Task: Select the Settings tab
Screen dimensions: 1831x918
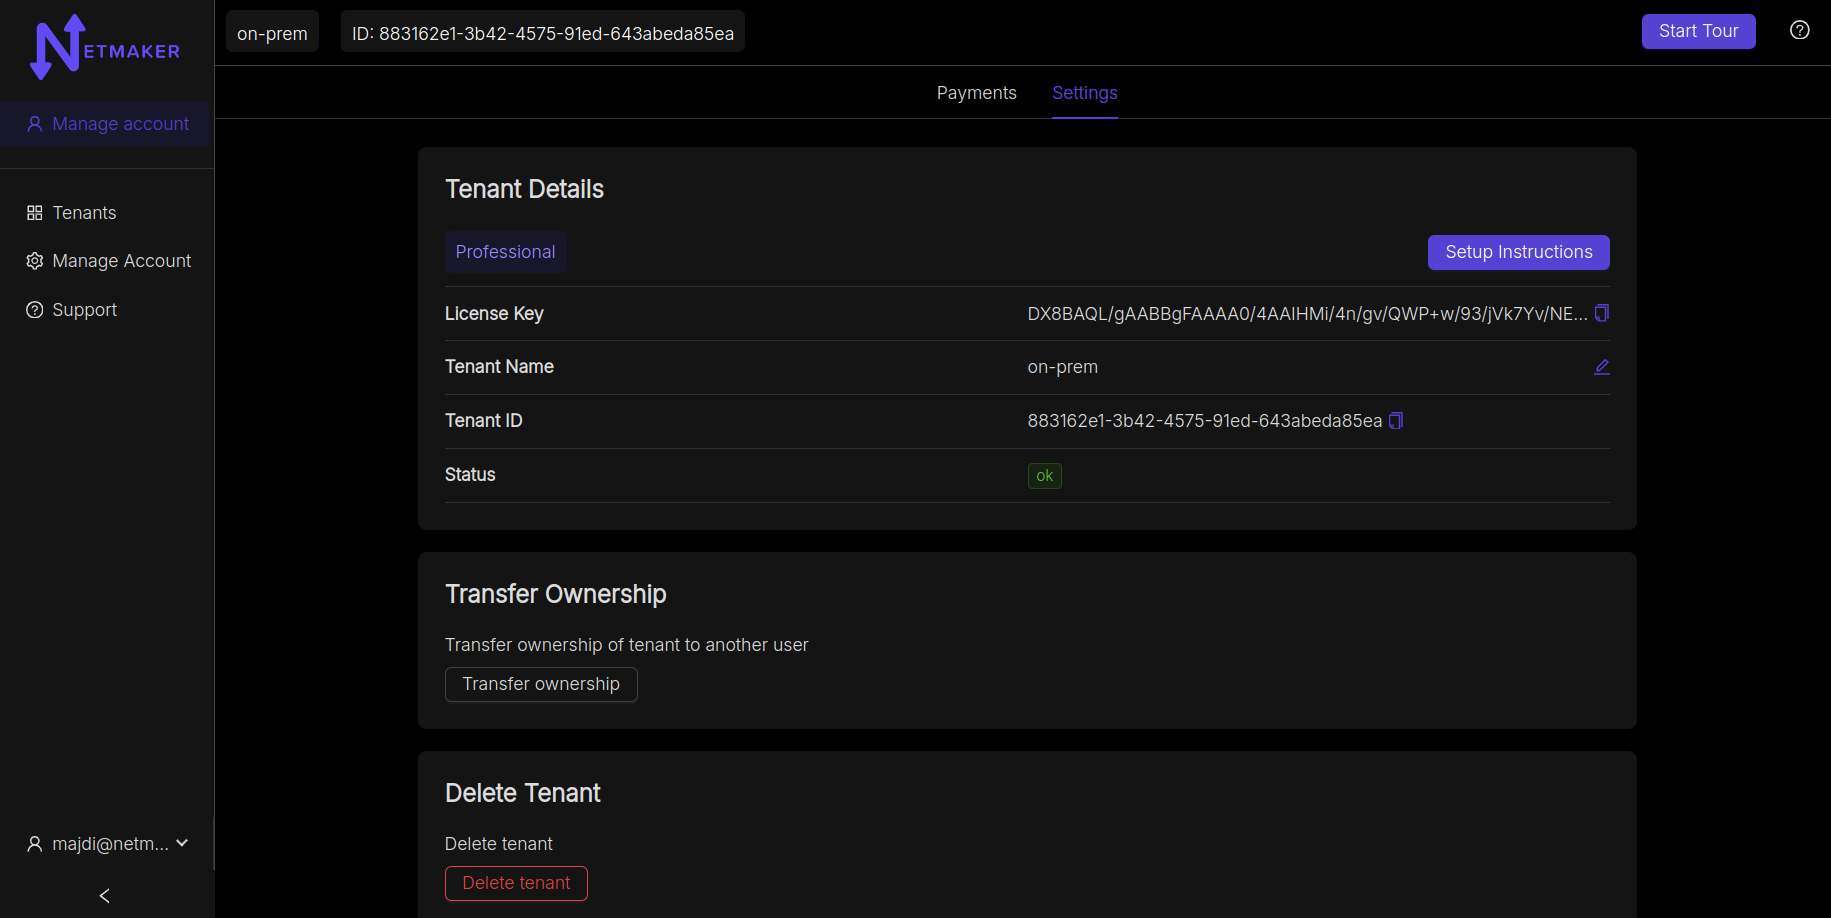Action: 1084,93
